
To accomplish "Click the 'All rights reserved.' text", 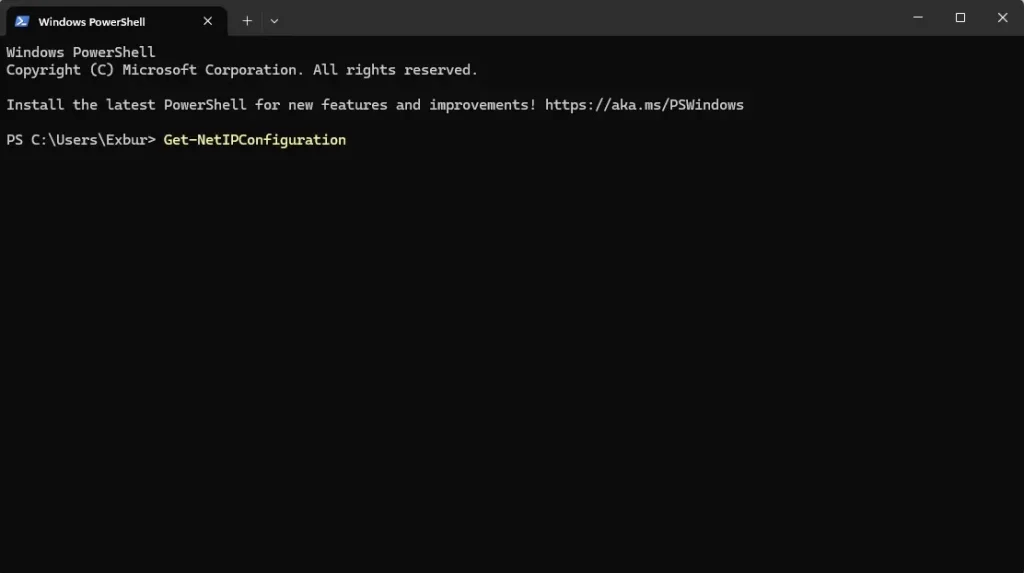I will click(395, 70).
